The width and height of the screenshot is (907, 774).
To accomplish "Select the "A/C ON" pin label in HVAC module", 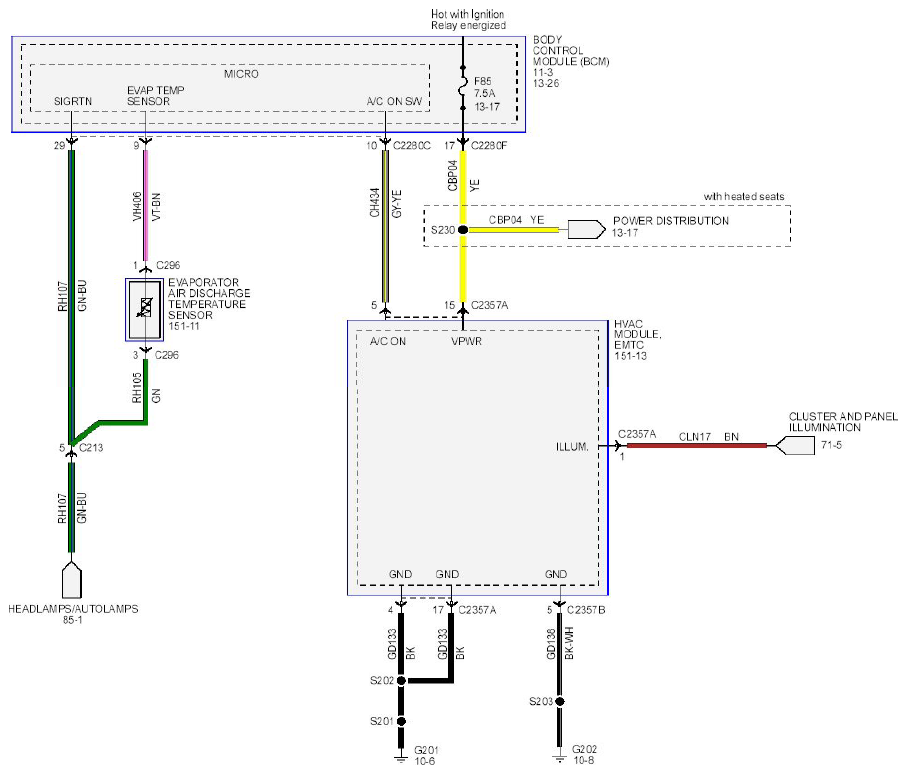I will (388, 341).
